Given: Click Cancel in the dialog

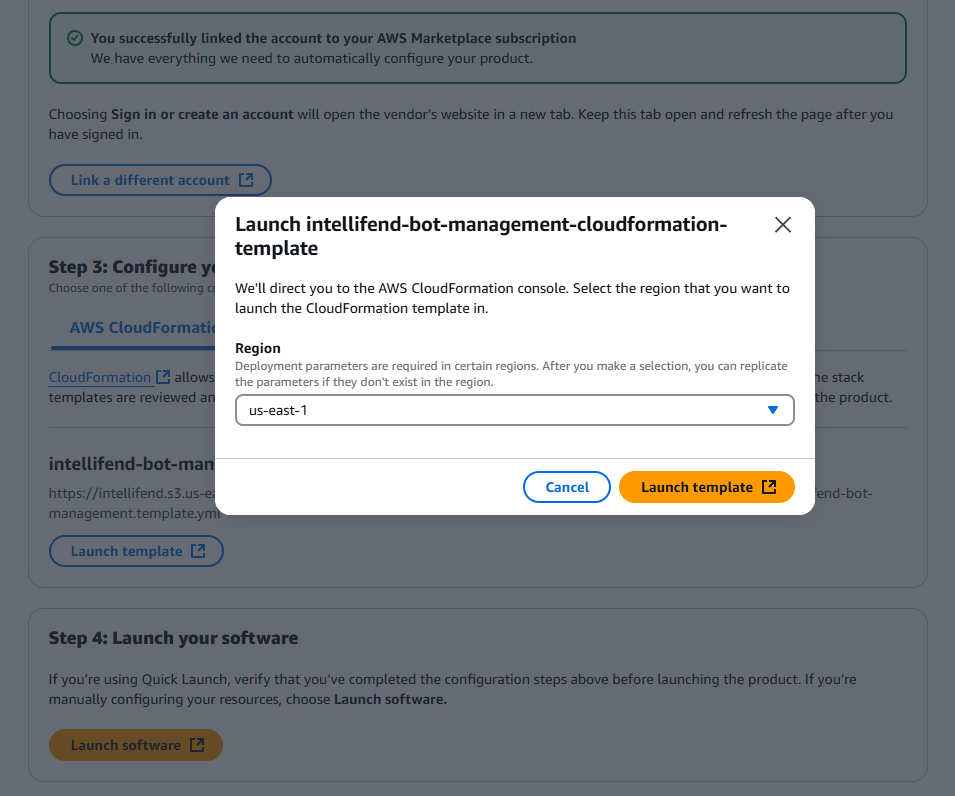Looking at the screenshot, I should pyautogui.click(x=566, y=487).
